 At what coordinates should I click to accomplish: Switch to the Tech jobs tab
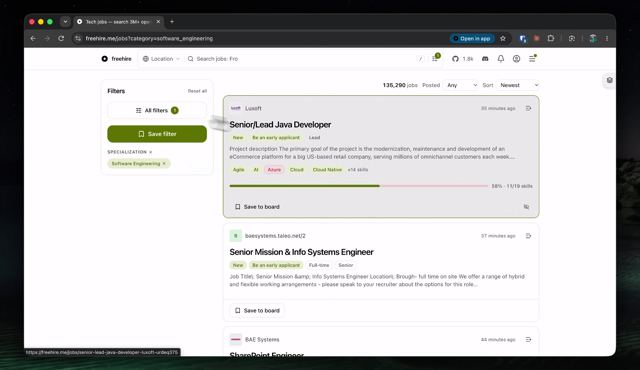[118, 22]
